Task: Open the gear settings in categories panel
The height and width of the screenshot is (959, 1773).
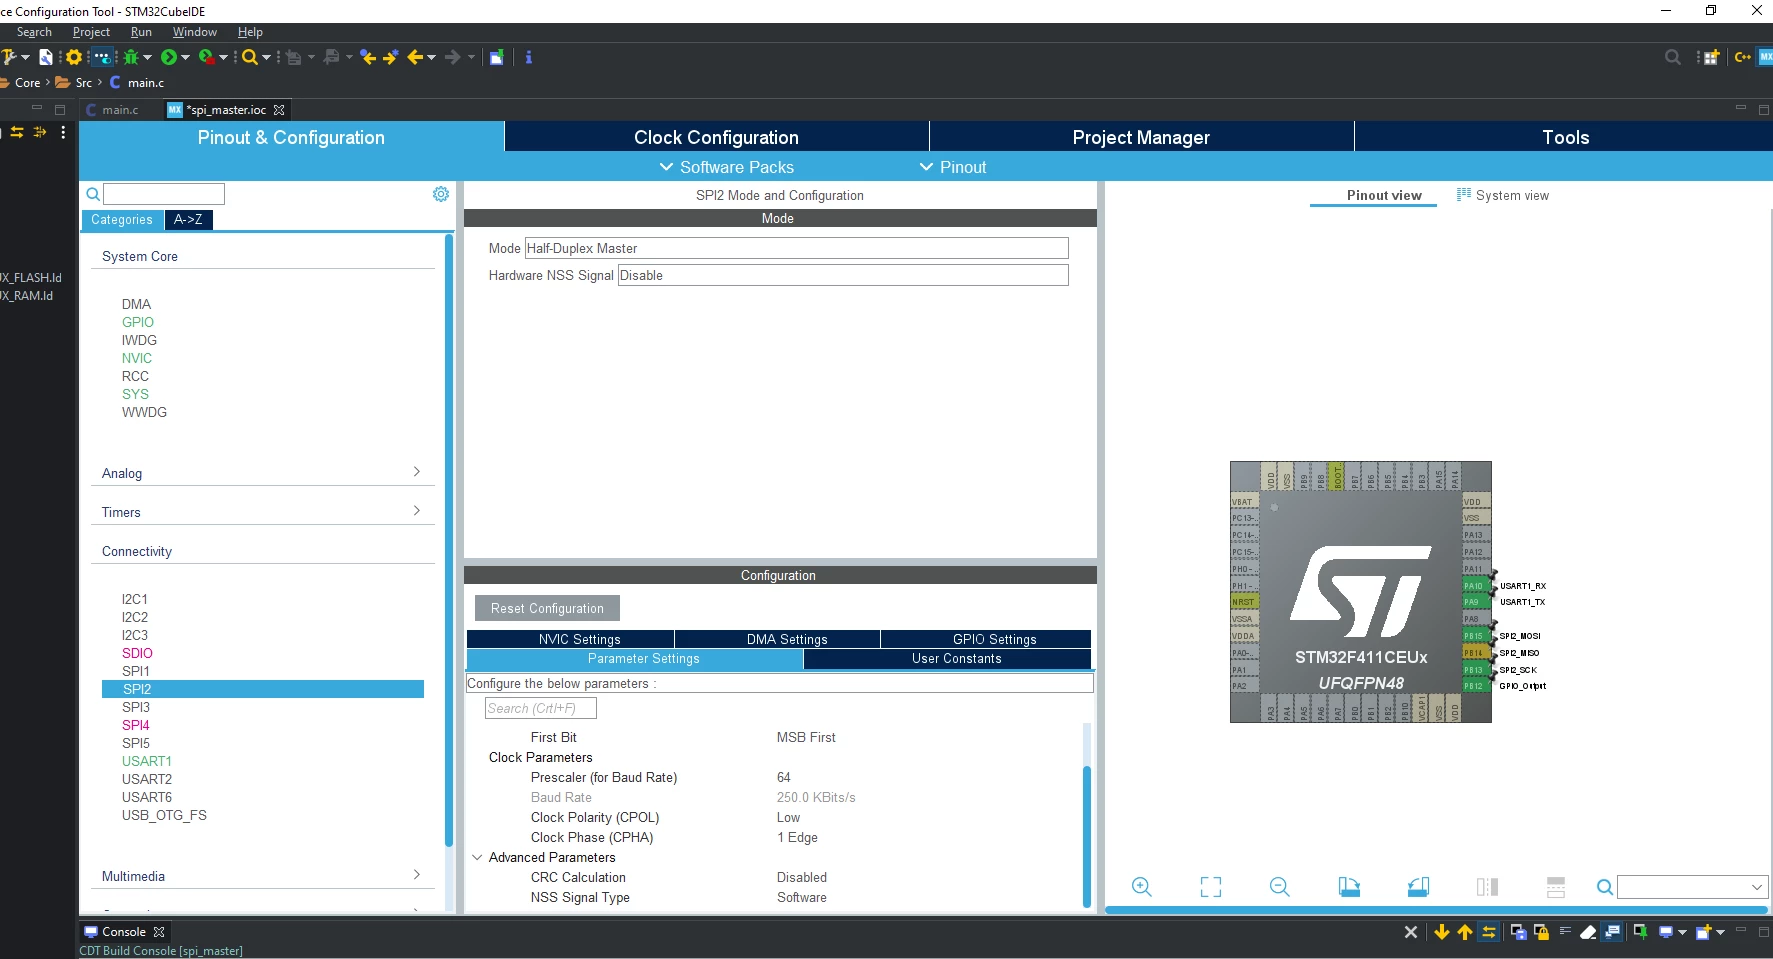Action: click(x=441, y=194)
